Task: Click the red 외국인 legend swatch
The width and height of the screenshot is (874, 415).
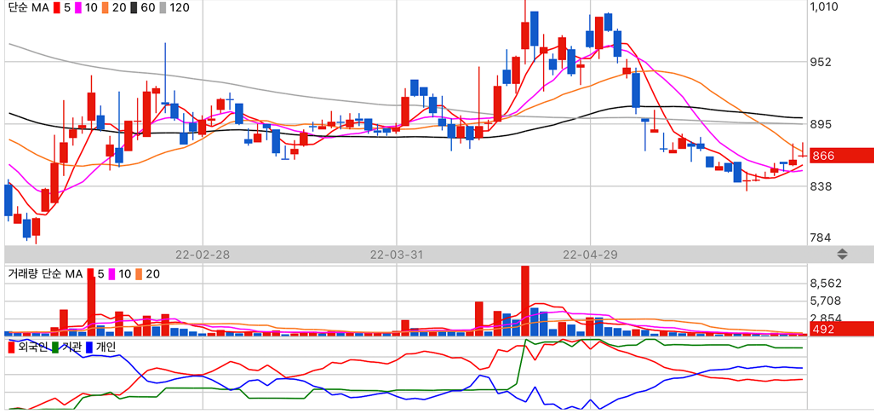Action: pyautogui.click(x=12, y=347)
